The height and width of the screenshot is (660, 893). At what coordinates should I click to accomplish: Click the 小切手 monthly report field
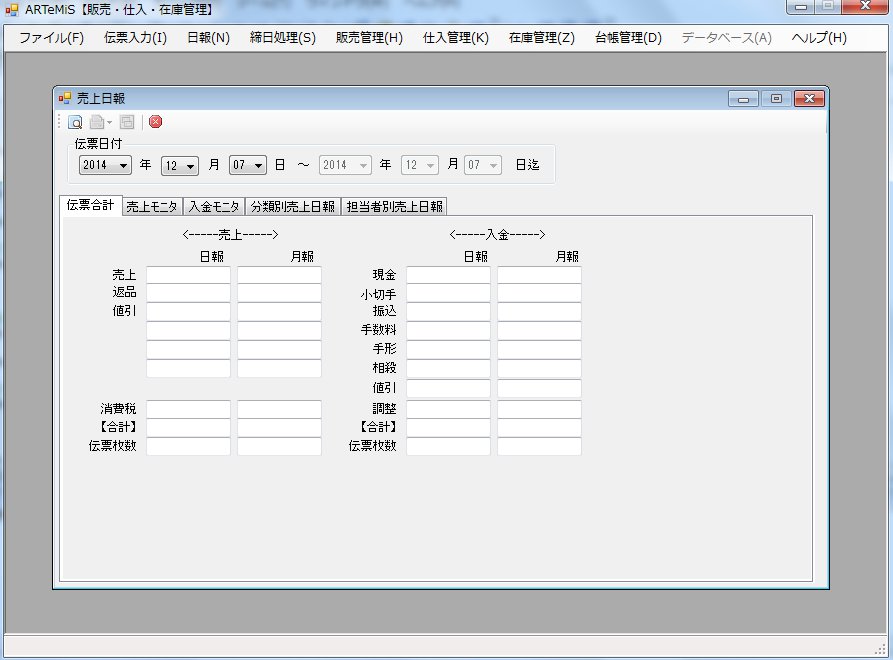pos(540,293)
